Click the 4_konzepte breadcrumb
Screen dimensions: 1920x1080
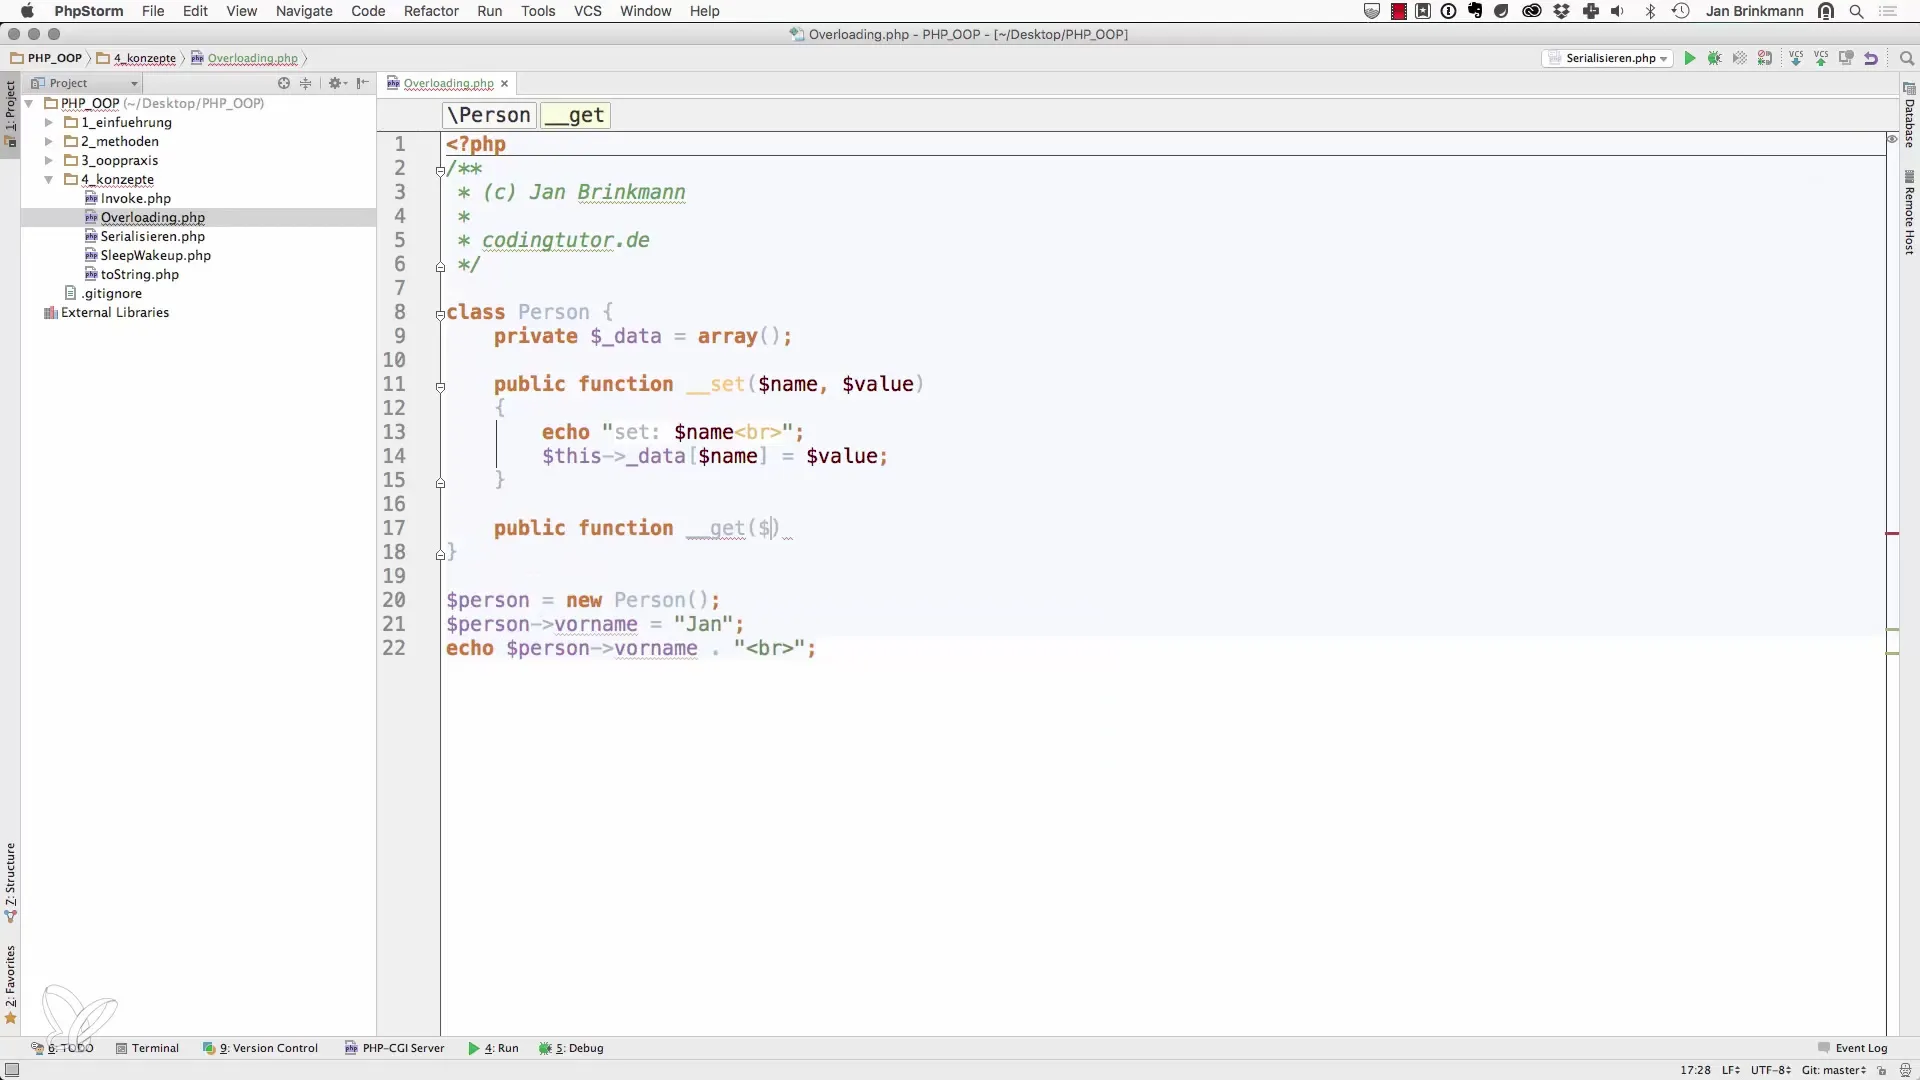[137, 58]
